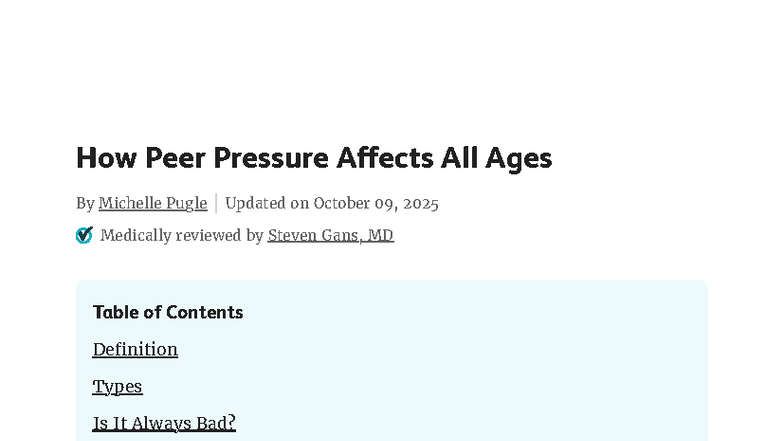Open the "Is It Always Bad?" section
This screenshot has height=441, width=784.
pos(164,423)
